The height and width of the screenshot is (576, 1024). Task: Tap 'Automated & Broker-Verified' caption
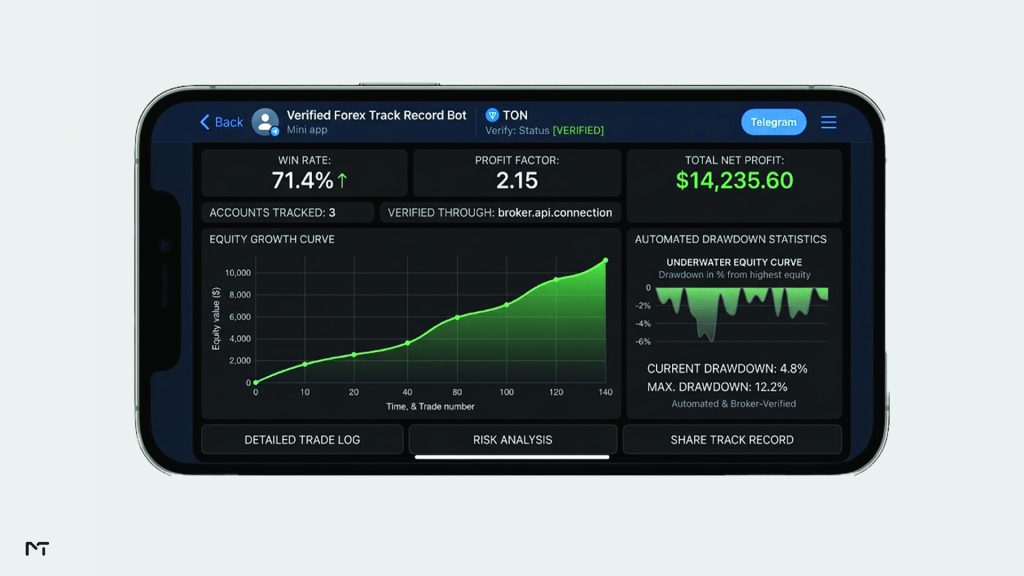click(733, 404)
